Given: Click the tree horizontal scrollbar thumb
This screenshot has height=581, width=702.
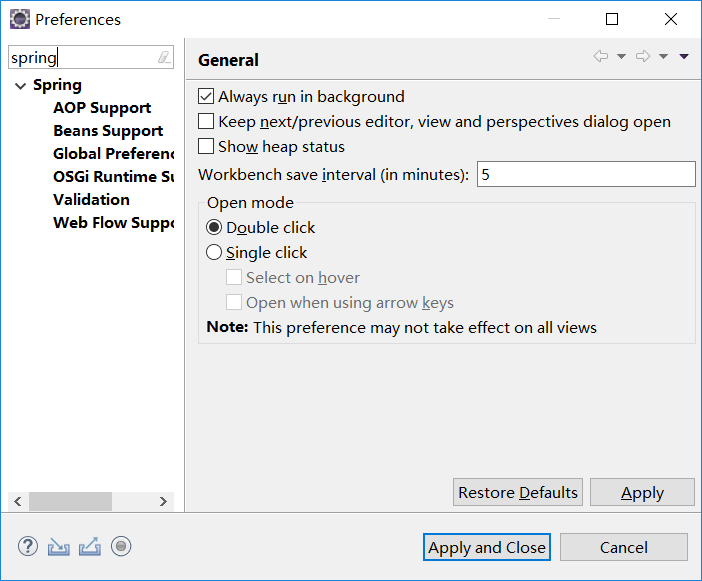Looking at the screenshot, I should [x=70, y=501].
